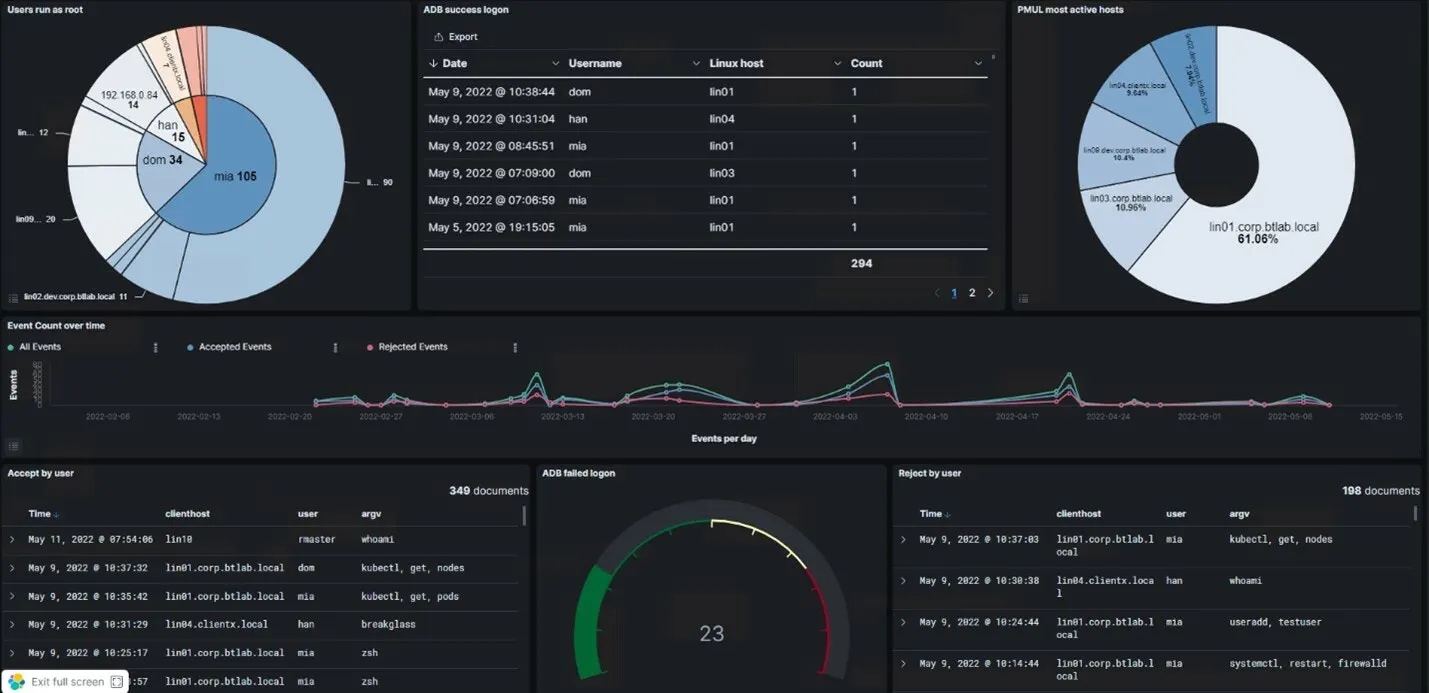Click user column header in Accept by user

point(308,514)
